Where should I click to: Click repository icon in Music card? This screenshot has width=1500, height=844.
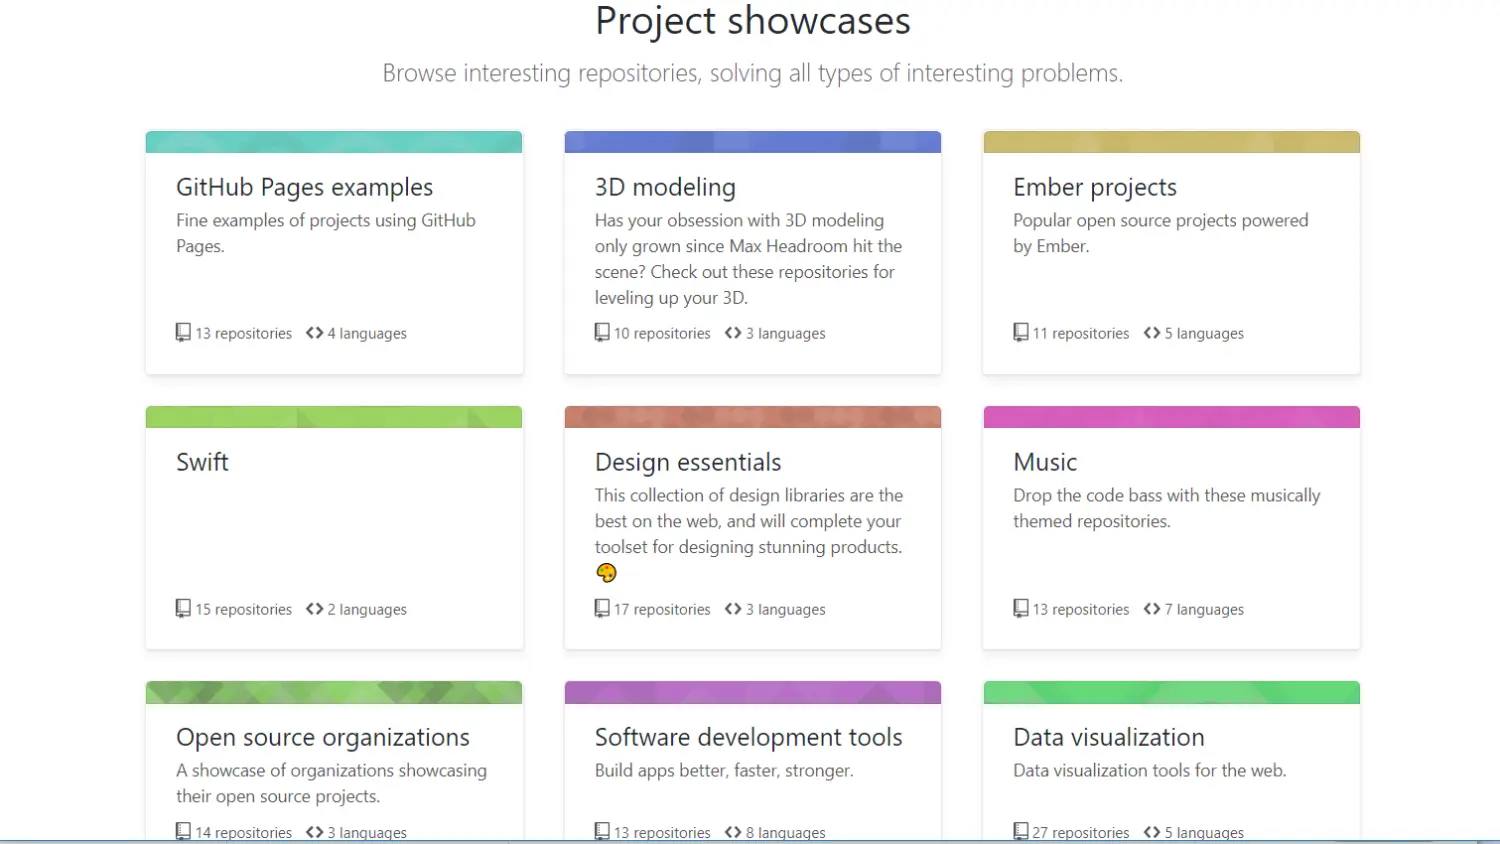click(1021, 609)
